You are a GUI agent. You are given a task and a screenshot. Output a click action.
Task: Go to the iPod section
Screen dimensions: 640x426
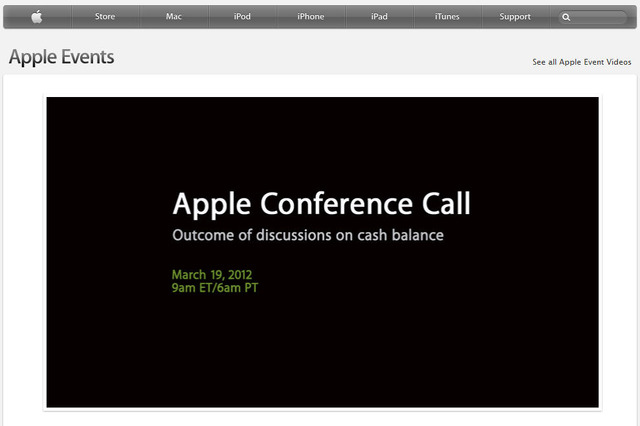click(x=242, y=17)
